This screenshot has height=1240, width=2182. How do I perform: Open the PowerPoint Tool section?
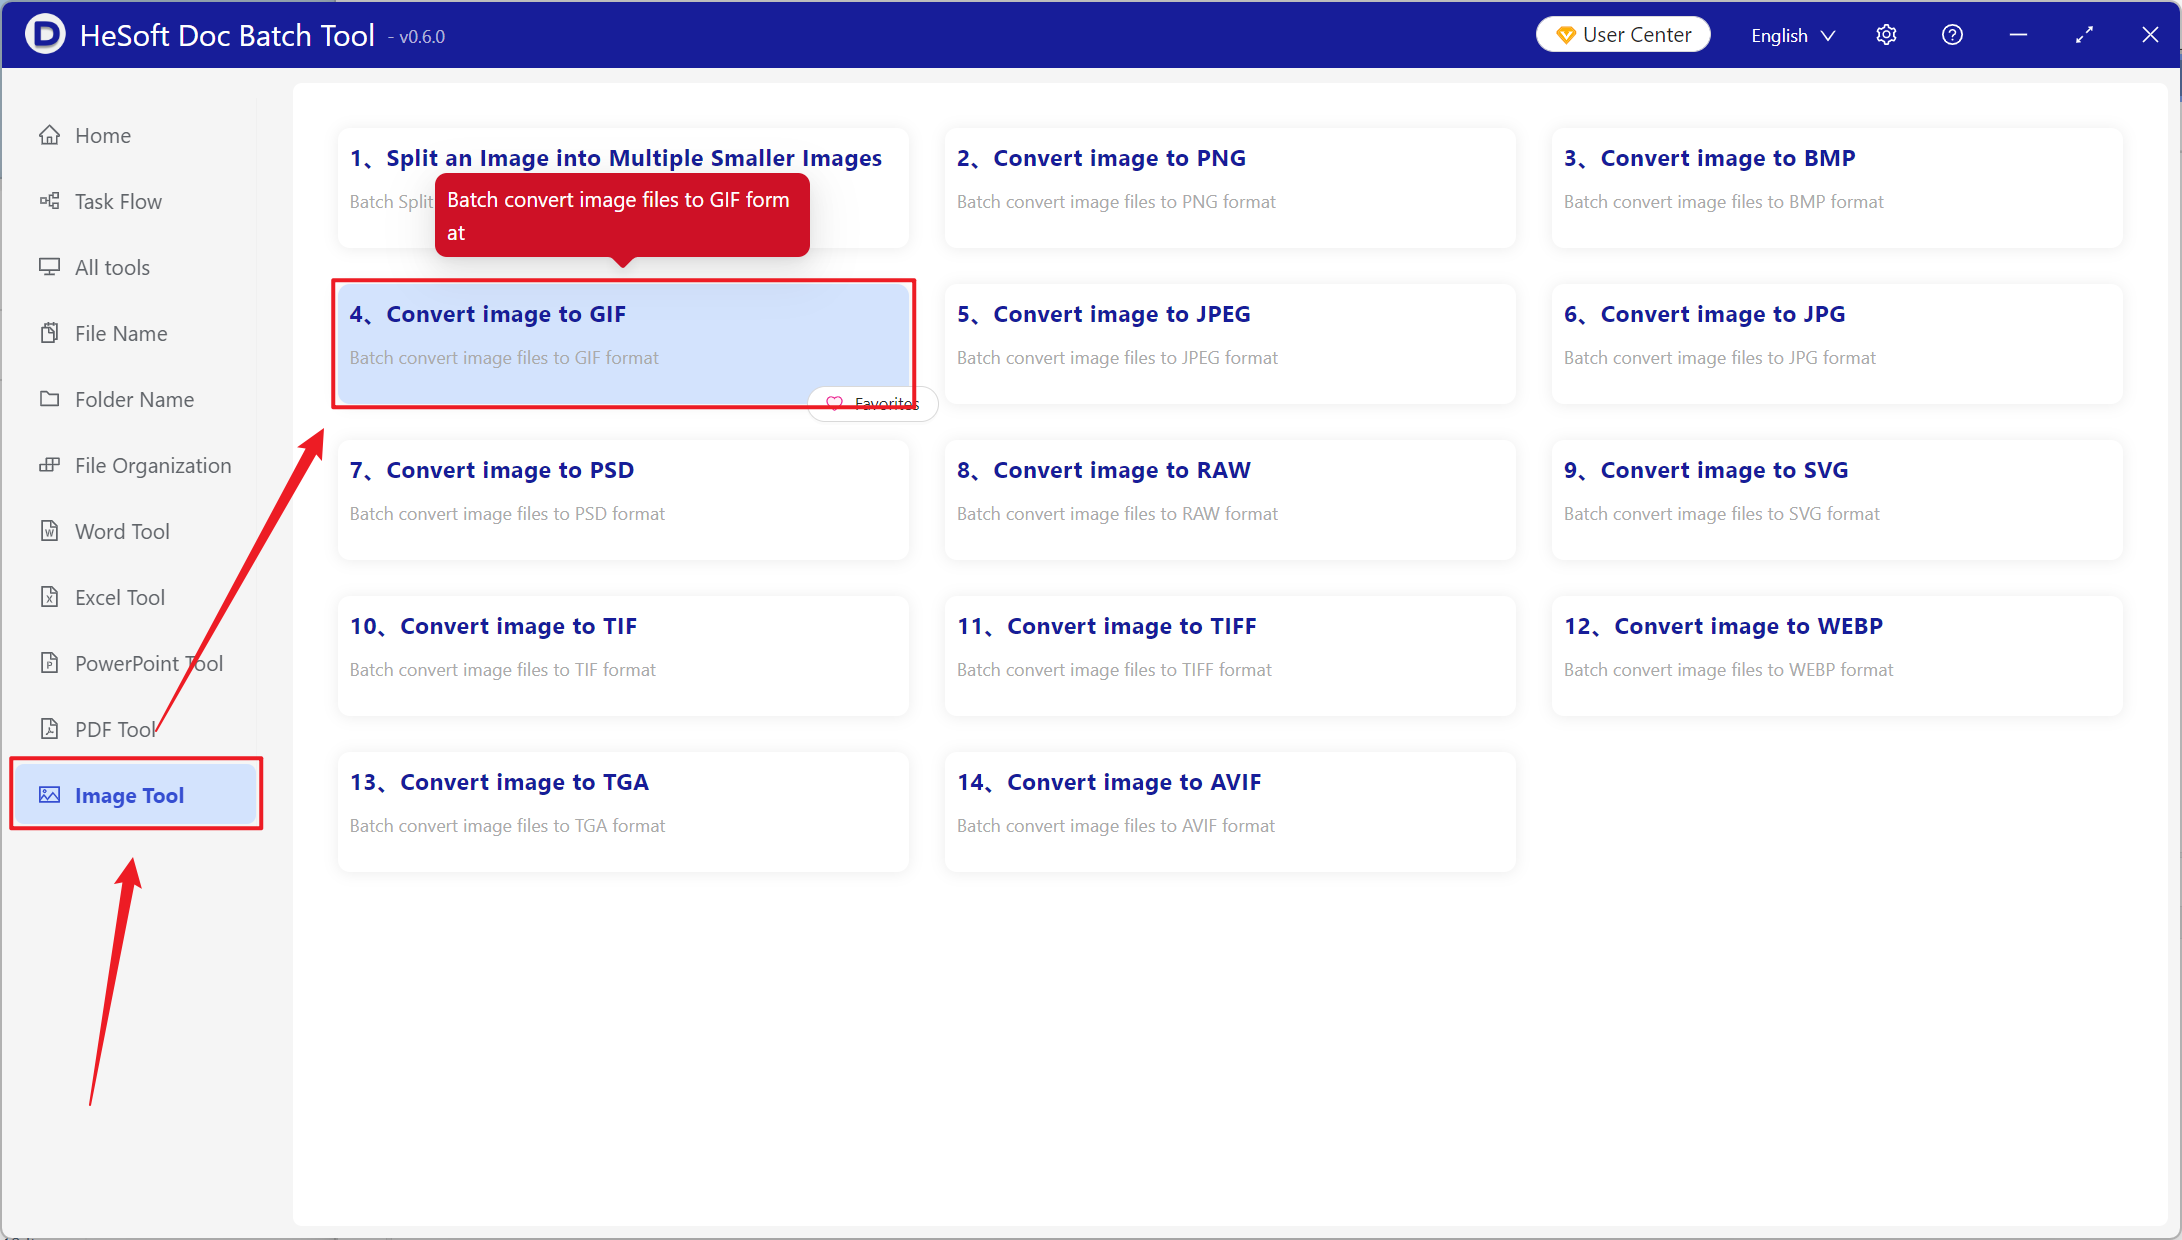[x=136, y=663]
